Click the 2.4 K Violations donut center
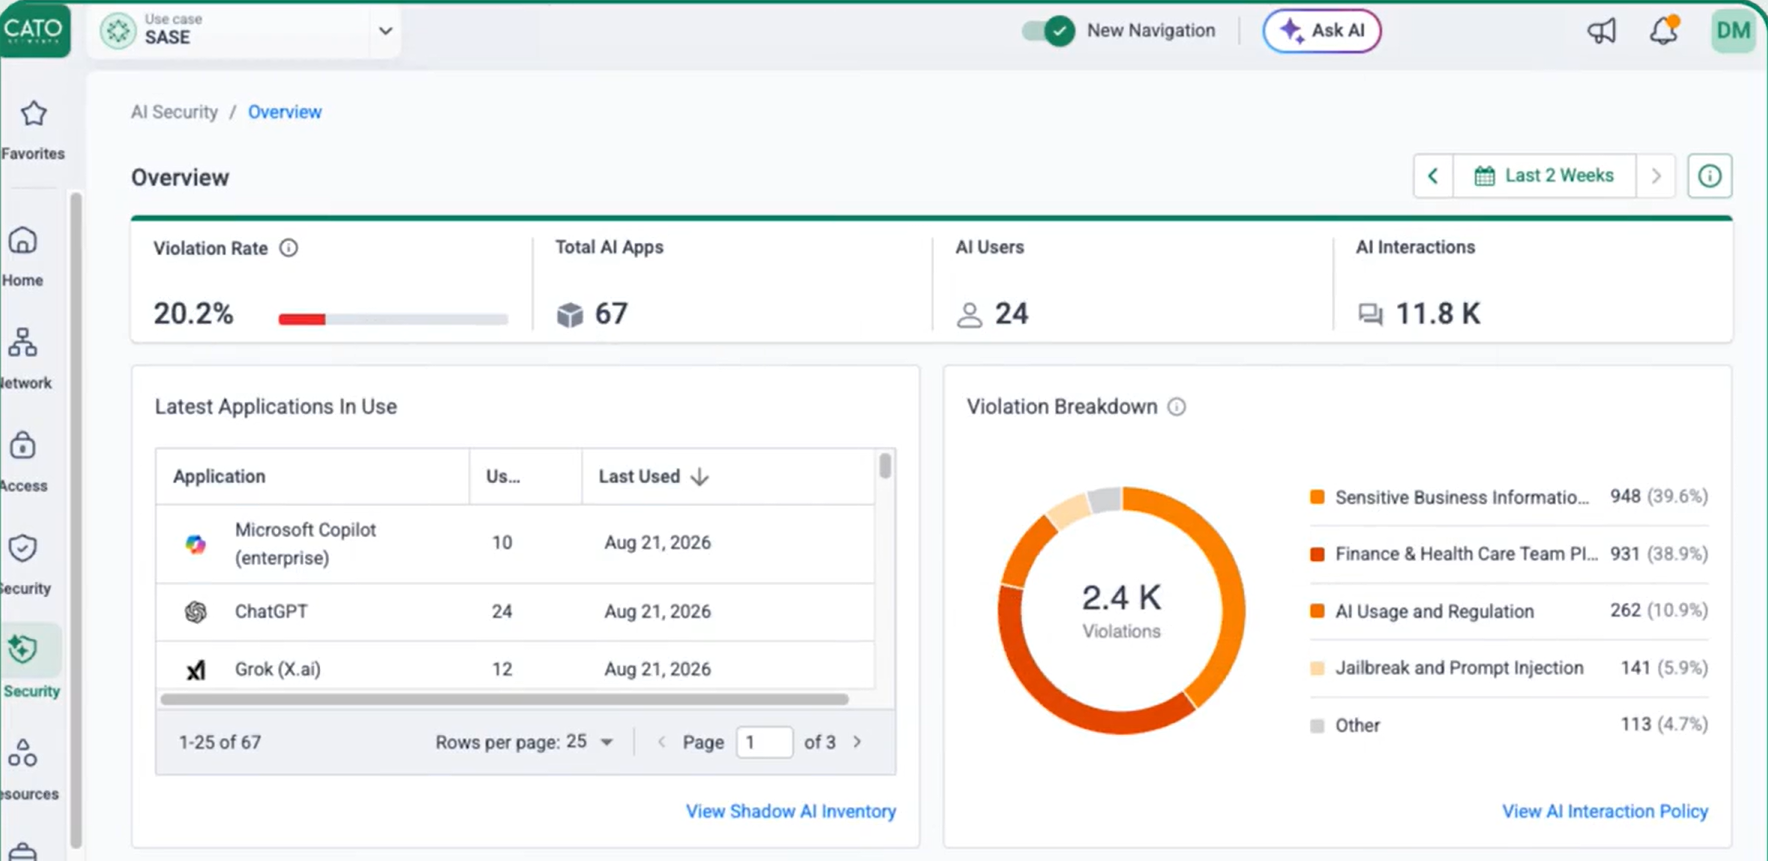Viewport: 1768px width, 861px height. click(x=1121, y=610)
